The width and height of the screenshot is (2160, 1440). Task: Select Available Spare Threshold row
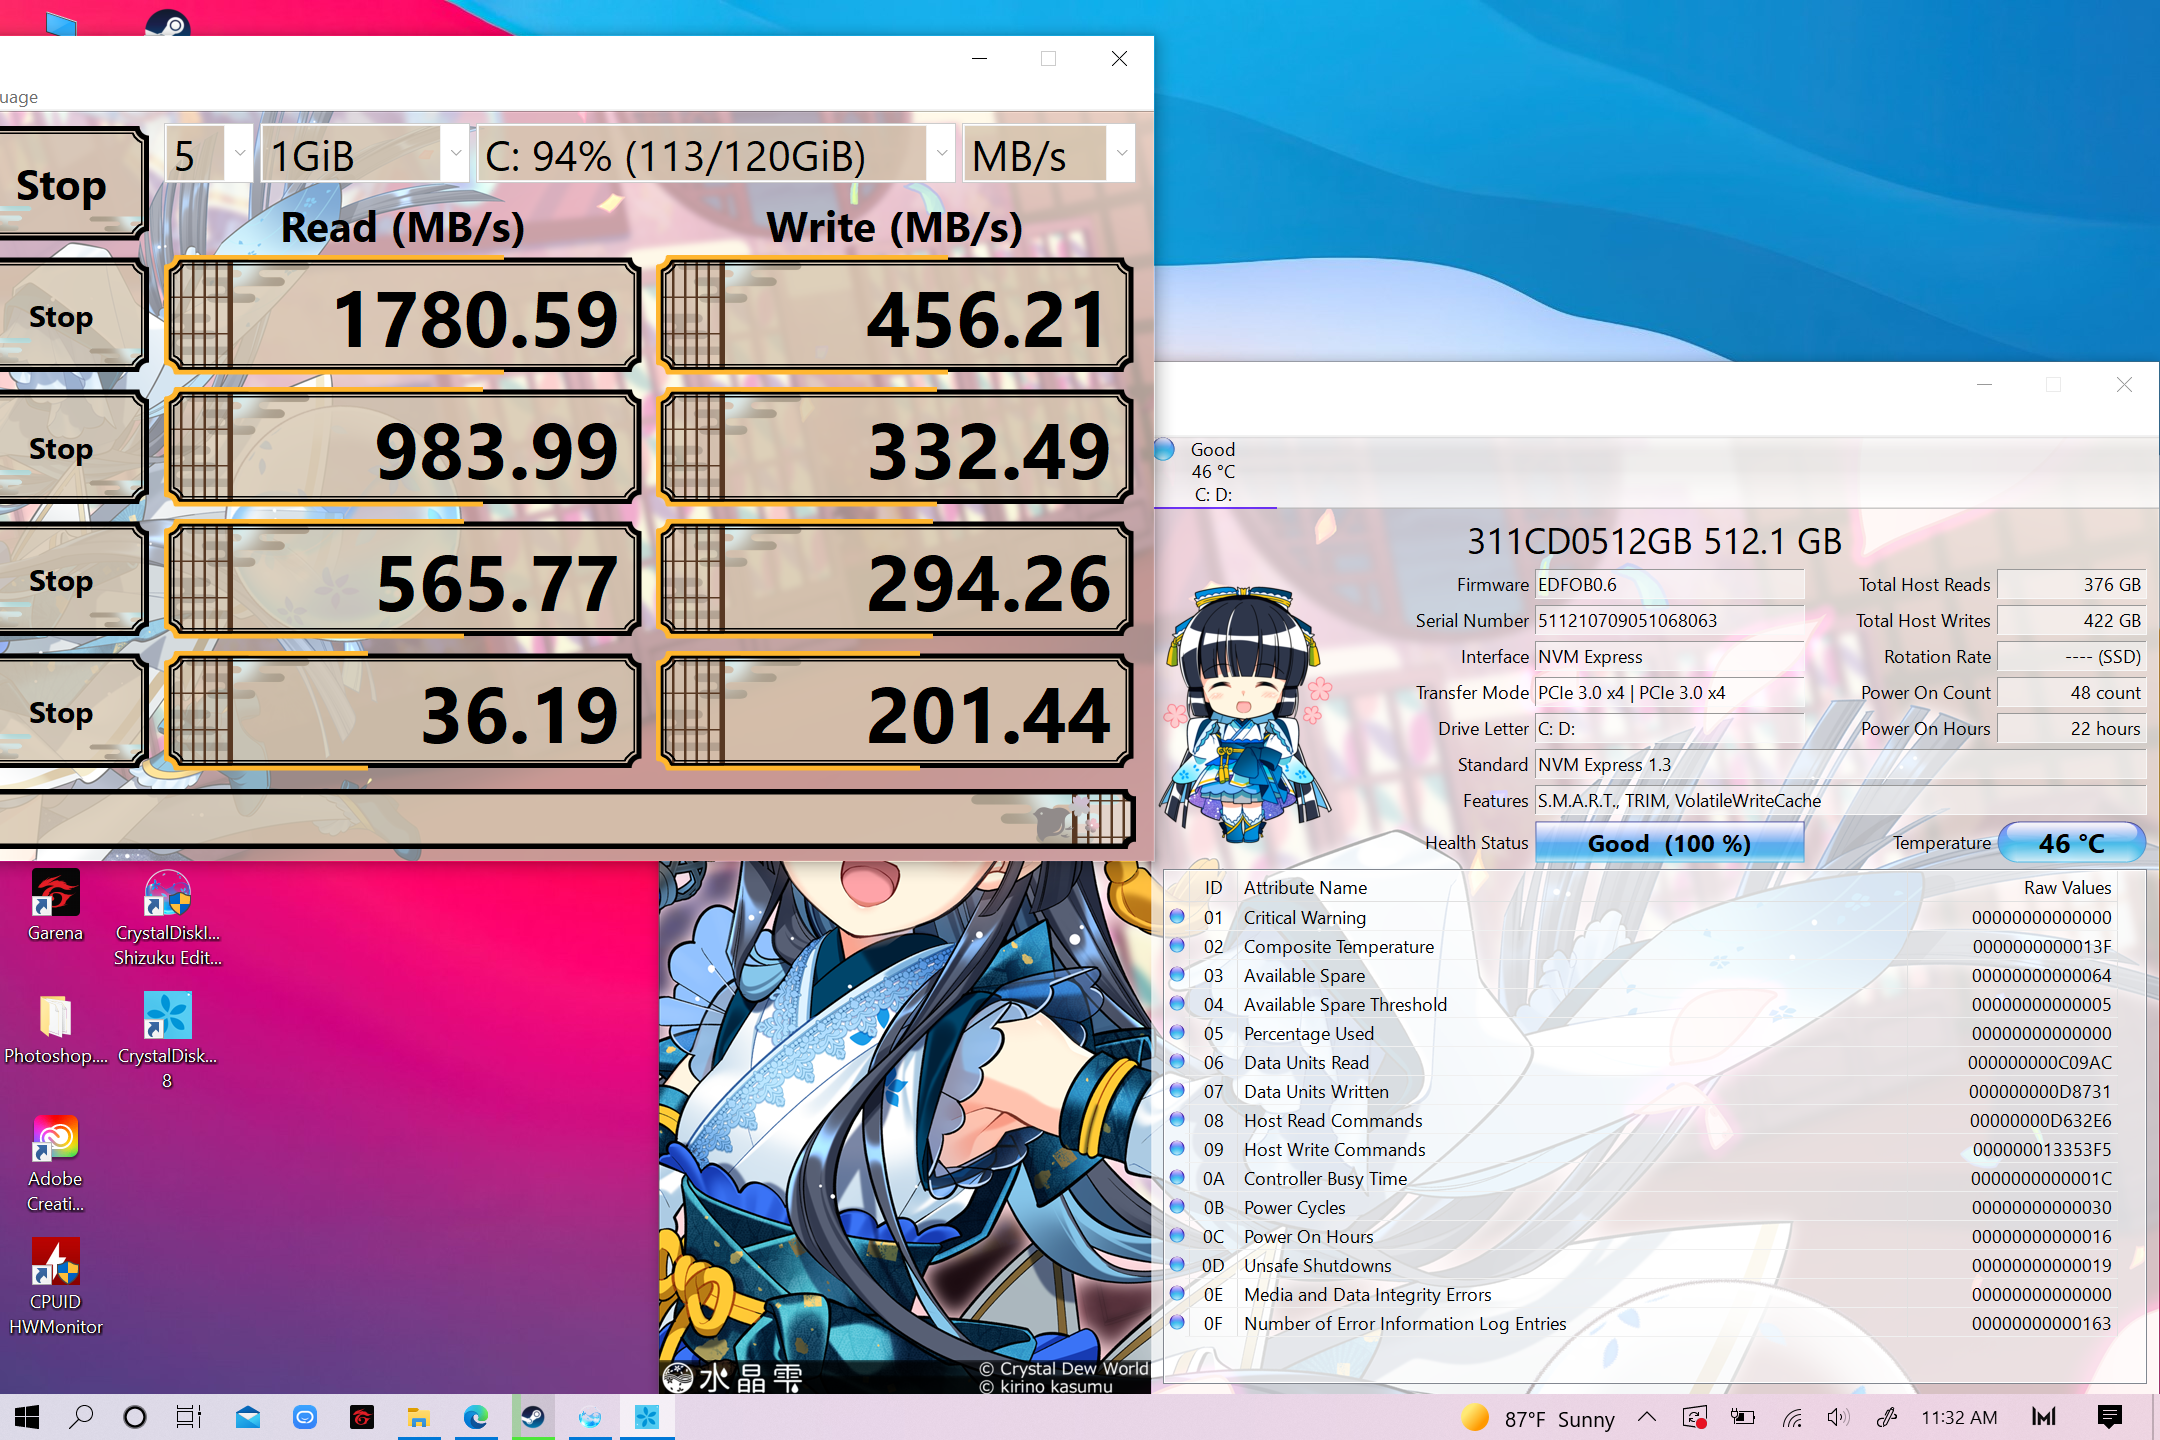pyautogui.click(x=1643, y=1004)
